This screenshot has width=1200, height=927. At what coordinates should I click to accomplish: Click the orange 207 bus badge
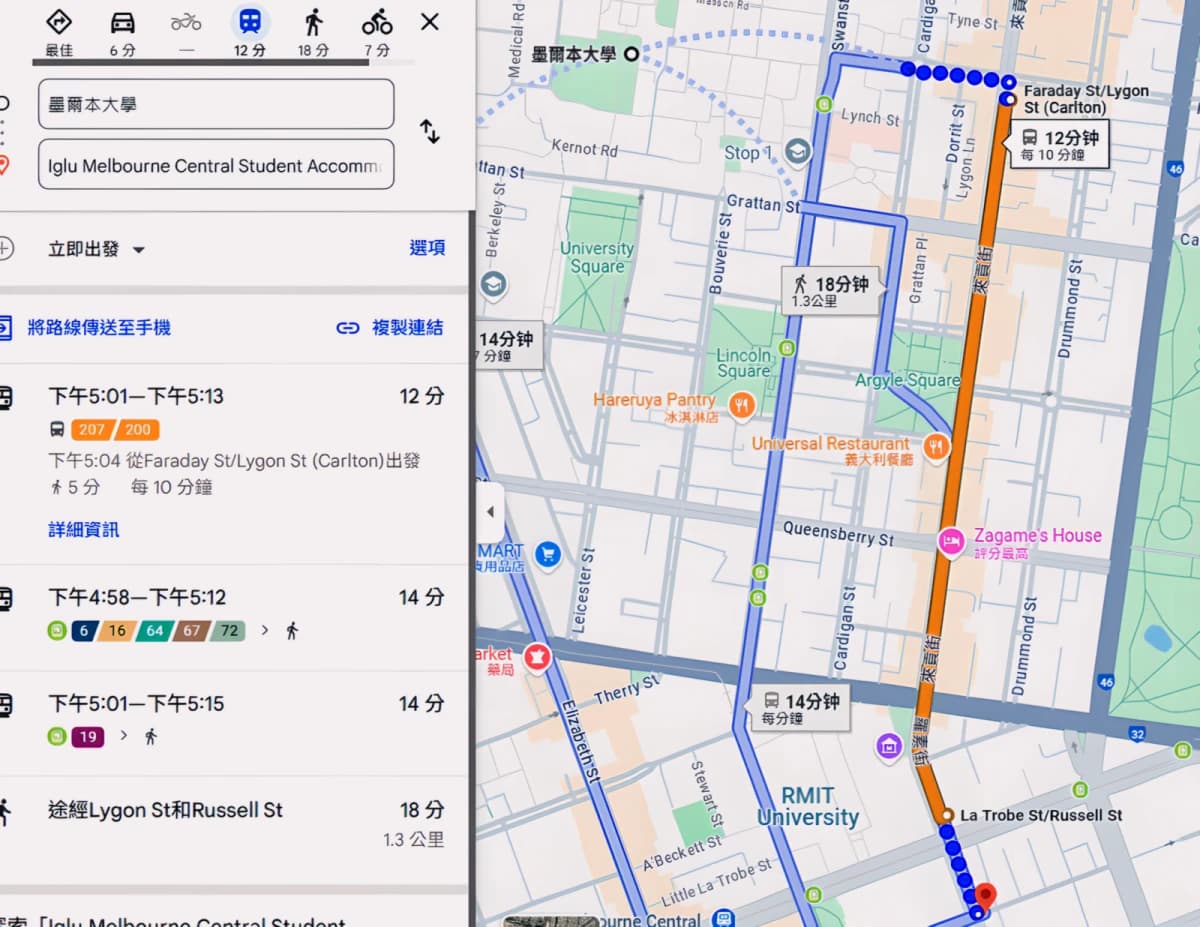[x=91, y=430]
